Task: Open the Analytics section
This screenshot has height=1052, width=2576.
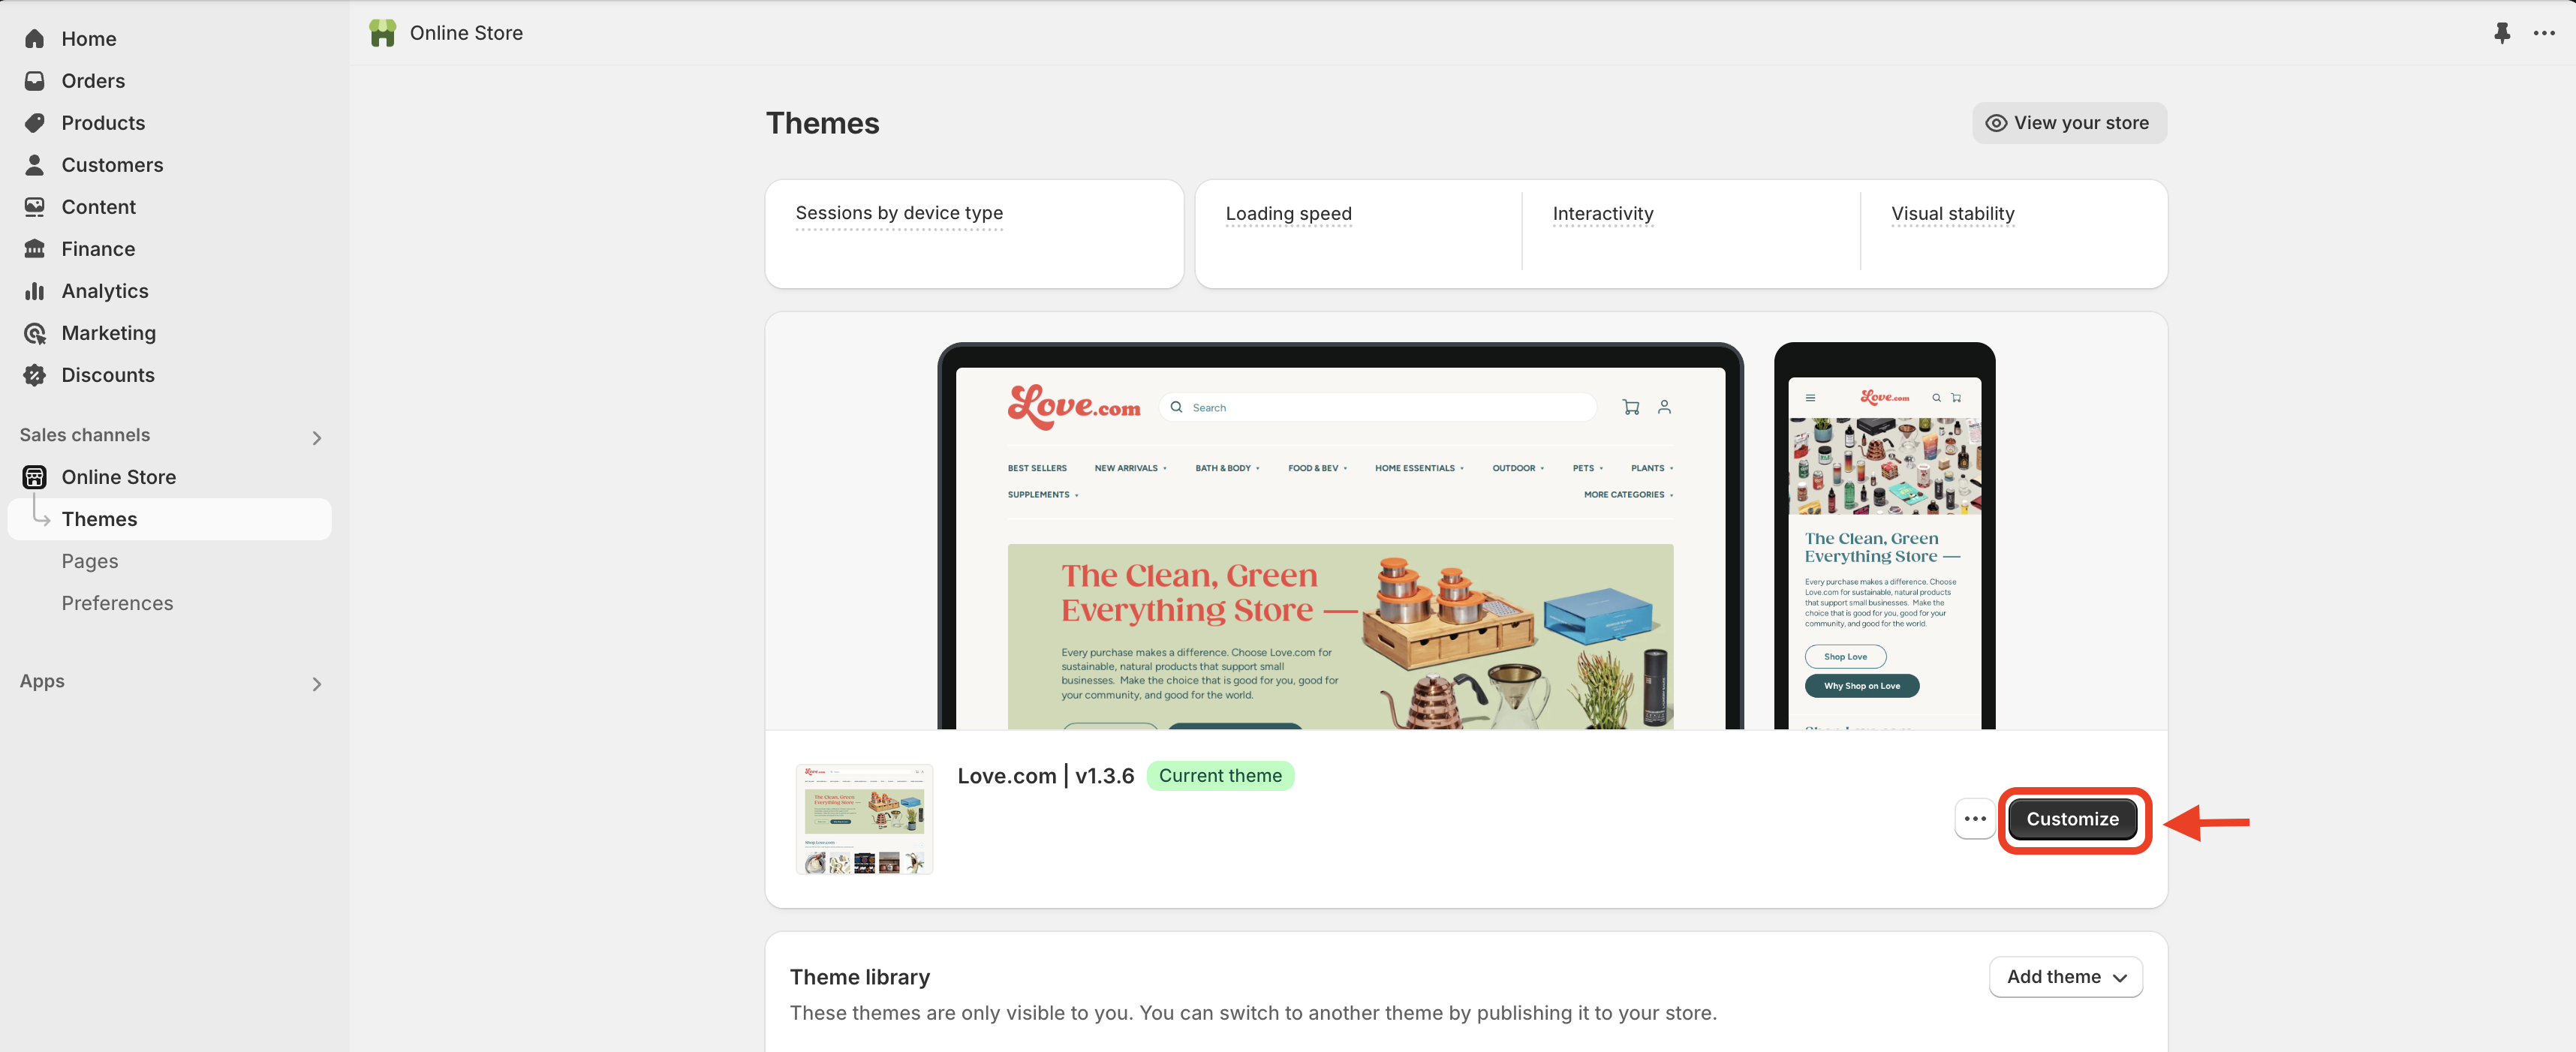Action: (x=105, y=291)
